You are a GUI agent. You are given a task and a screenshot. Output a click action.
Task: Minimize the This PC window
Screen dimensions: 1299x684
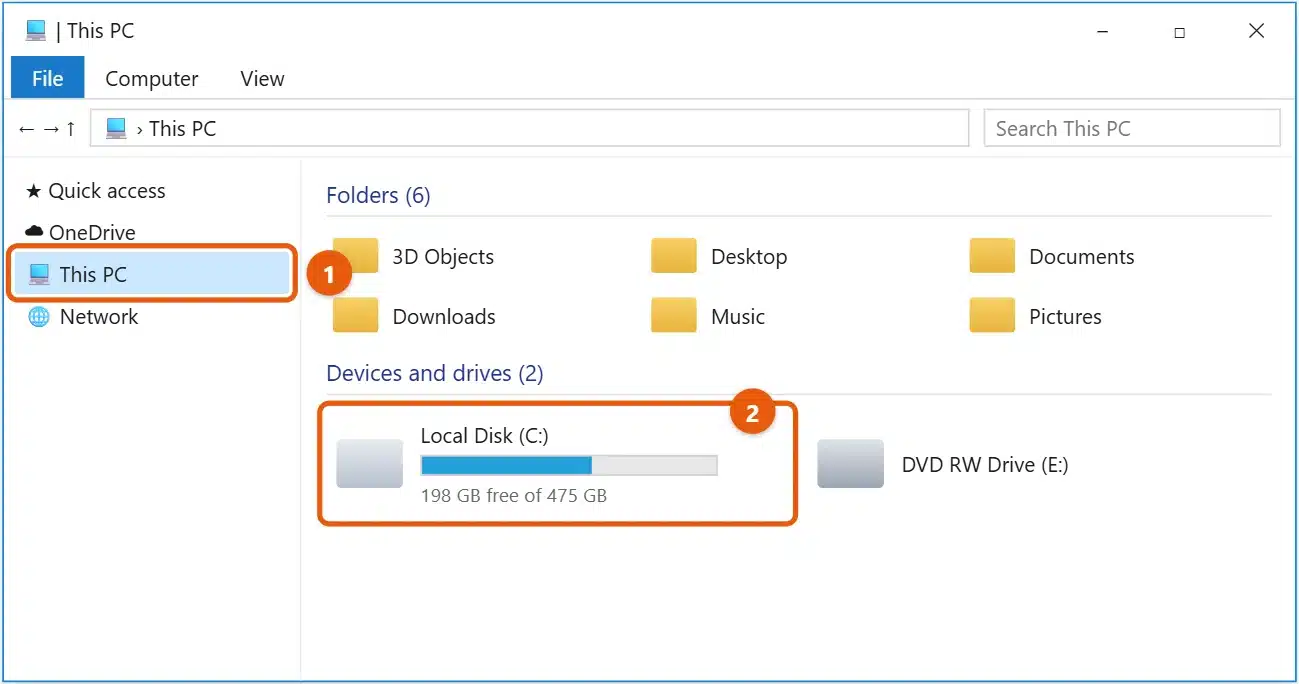(1101, 32)
